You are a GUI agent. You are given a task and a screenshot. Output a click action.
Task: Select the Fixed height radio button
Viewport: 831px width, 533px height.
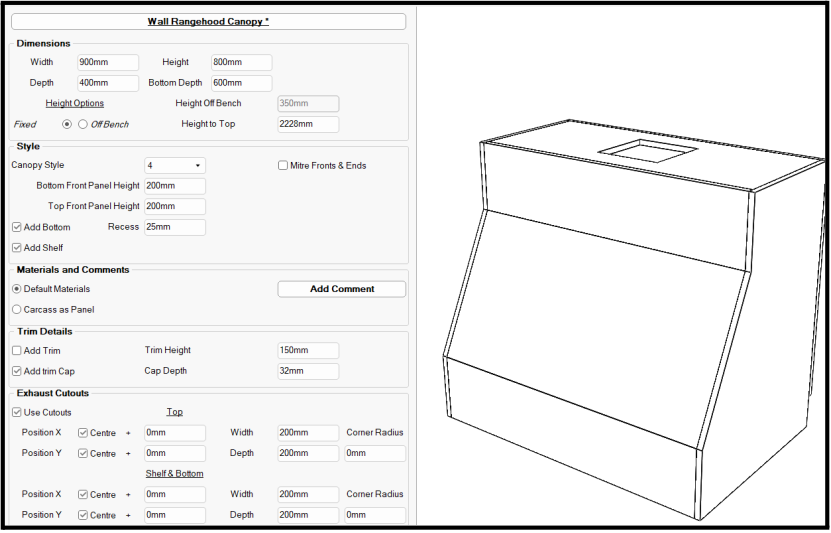pos(67,125)
